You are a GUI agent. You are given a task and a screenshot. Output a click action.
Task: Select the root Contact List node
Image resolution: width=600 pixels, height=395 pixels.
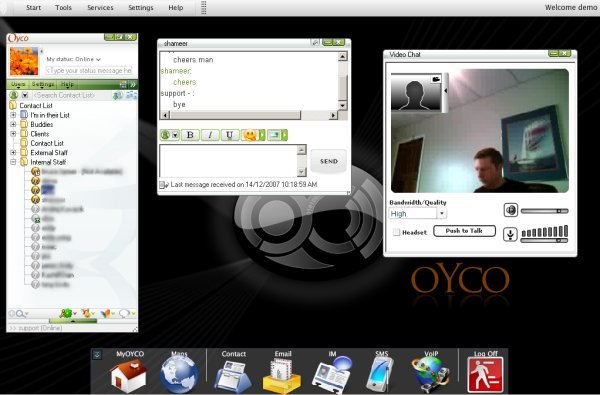(x=36, y=105)
